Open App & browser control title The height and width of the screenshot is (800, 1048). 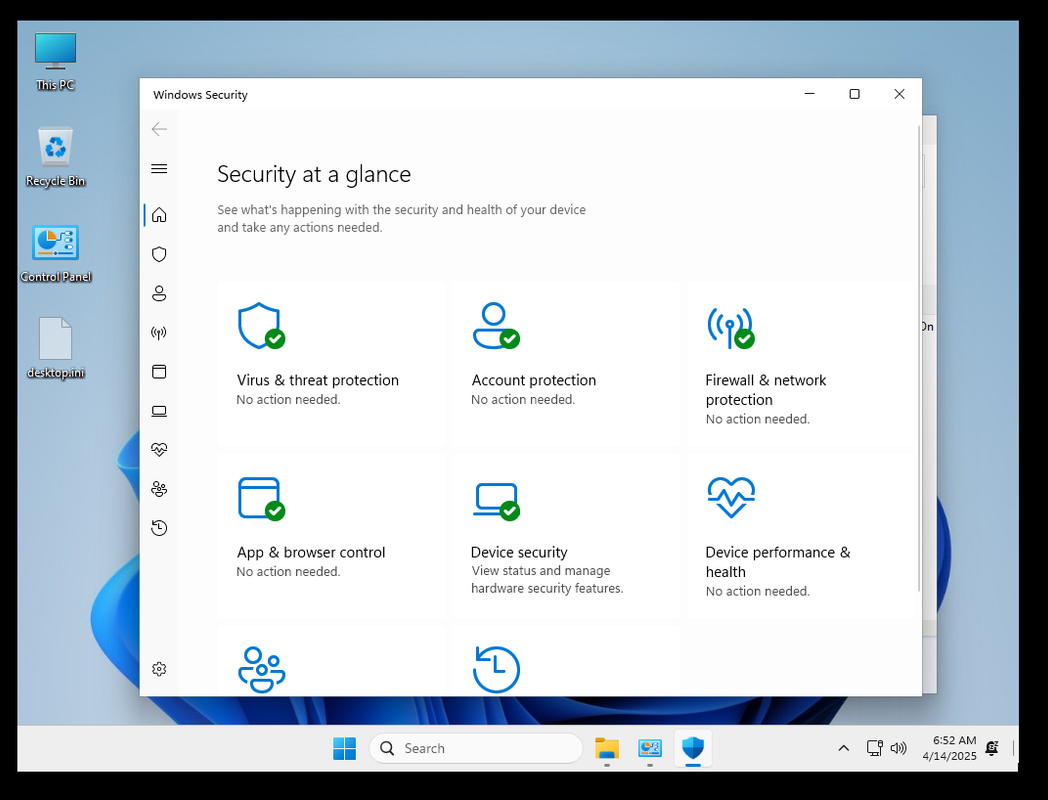pos(311,552)
